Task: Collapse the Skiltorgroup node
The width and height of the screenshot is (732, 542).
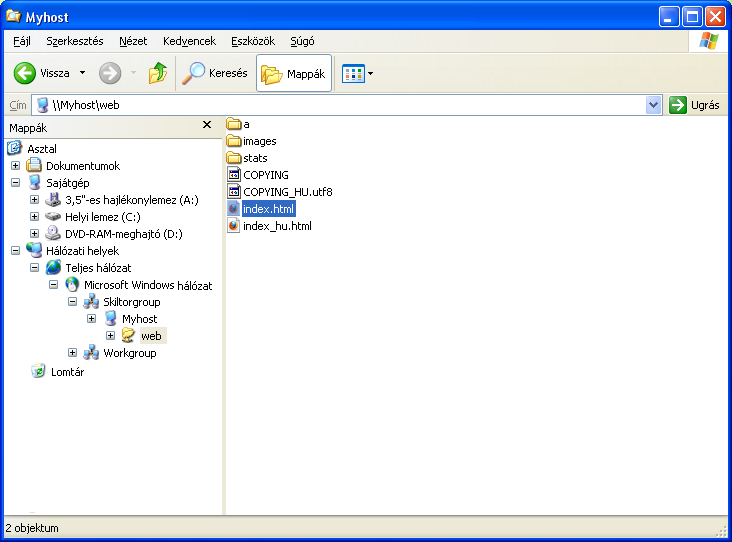Action: (72, 302)
